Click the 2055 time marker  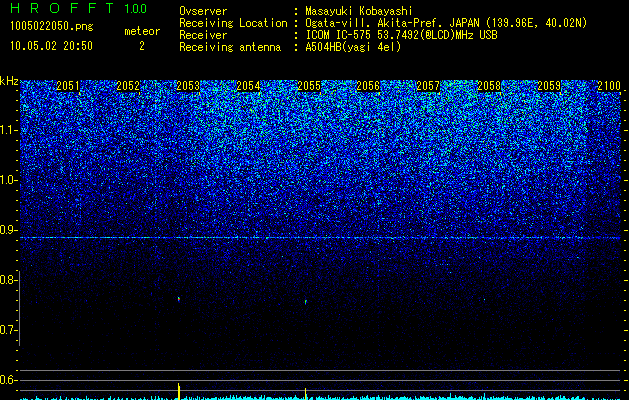click(309, 86)
